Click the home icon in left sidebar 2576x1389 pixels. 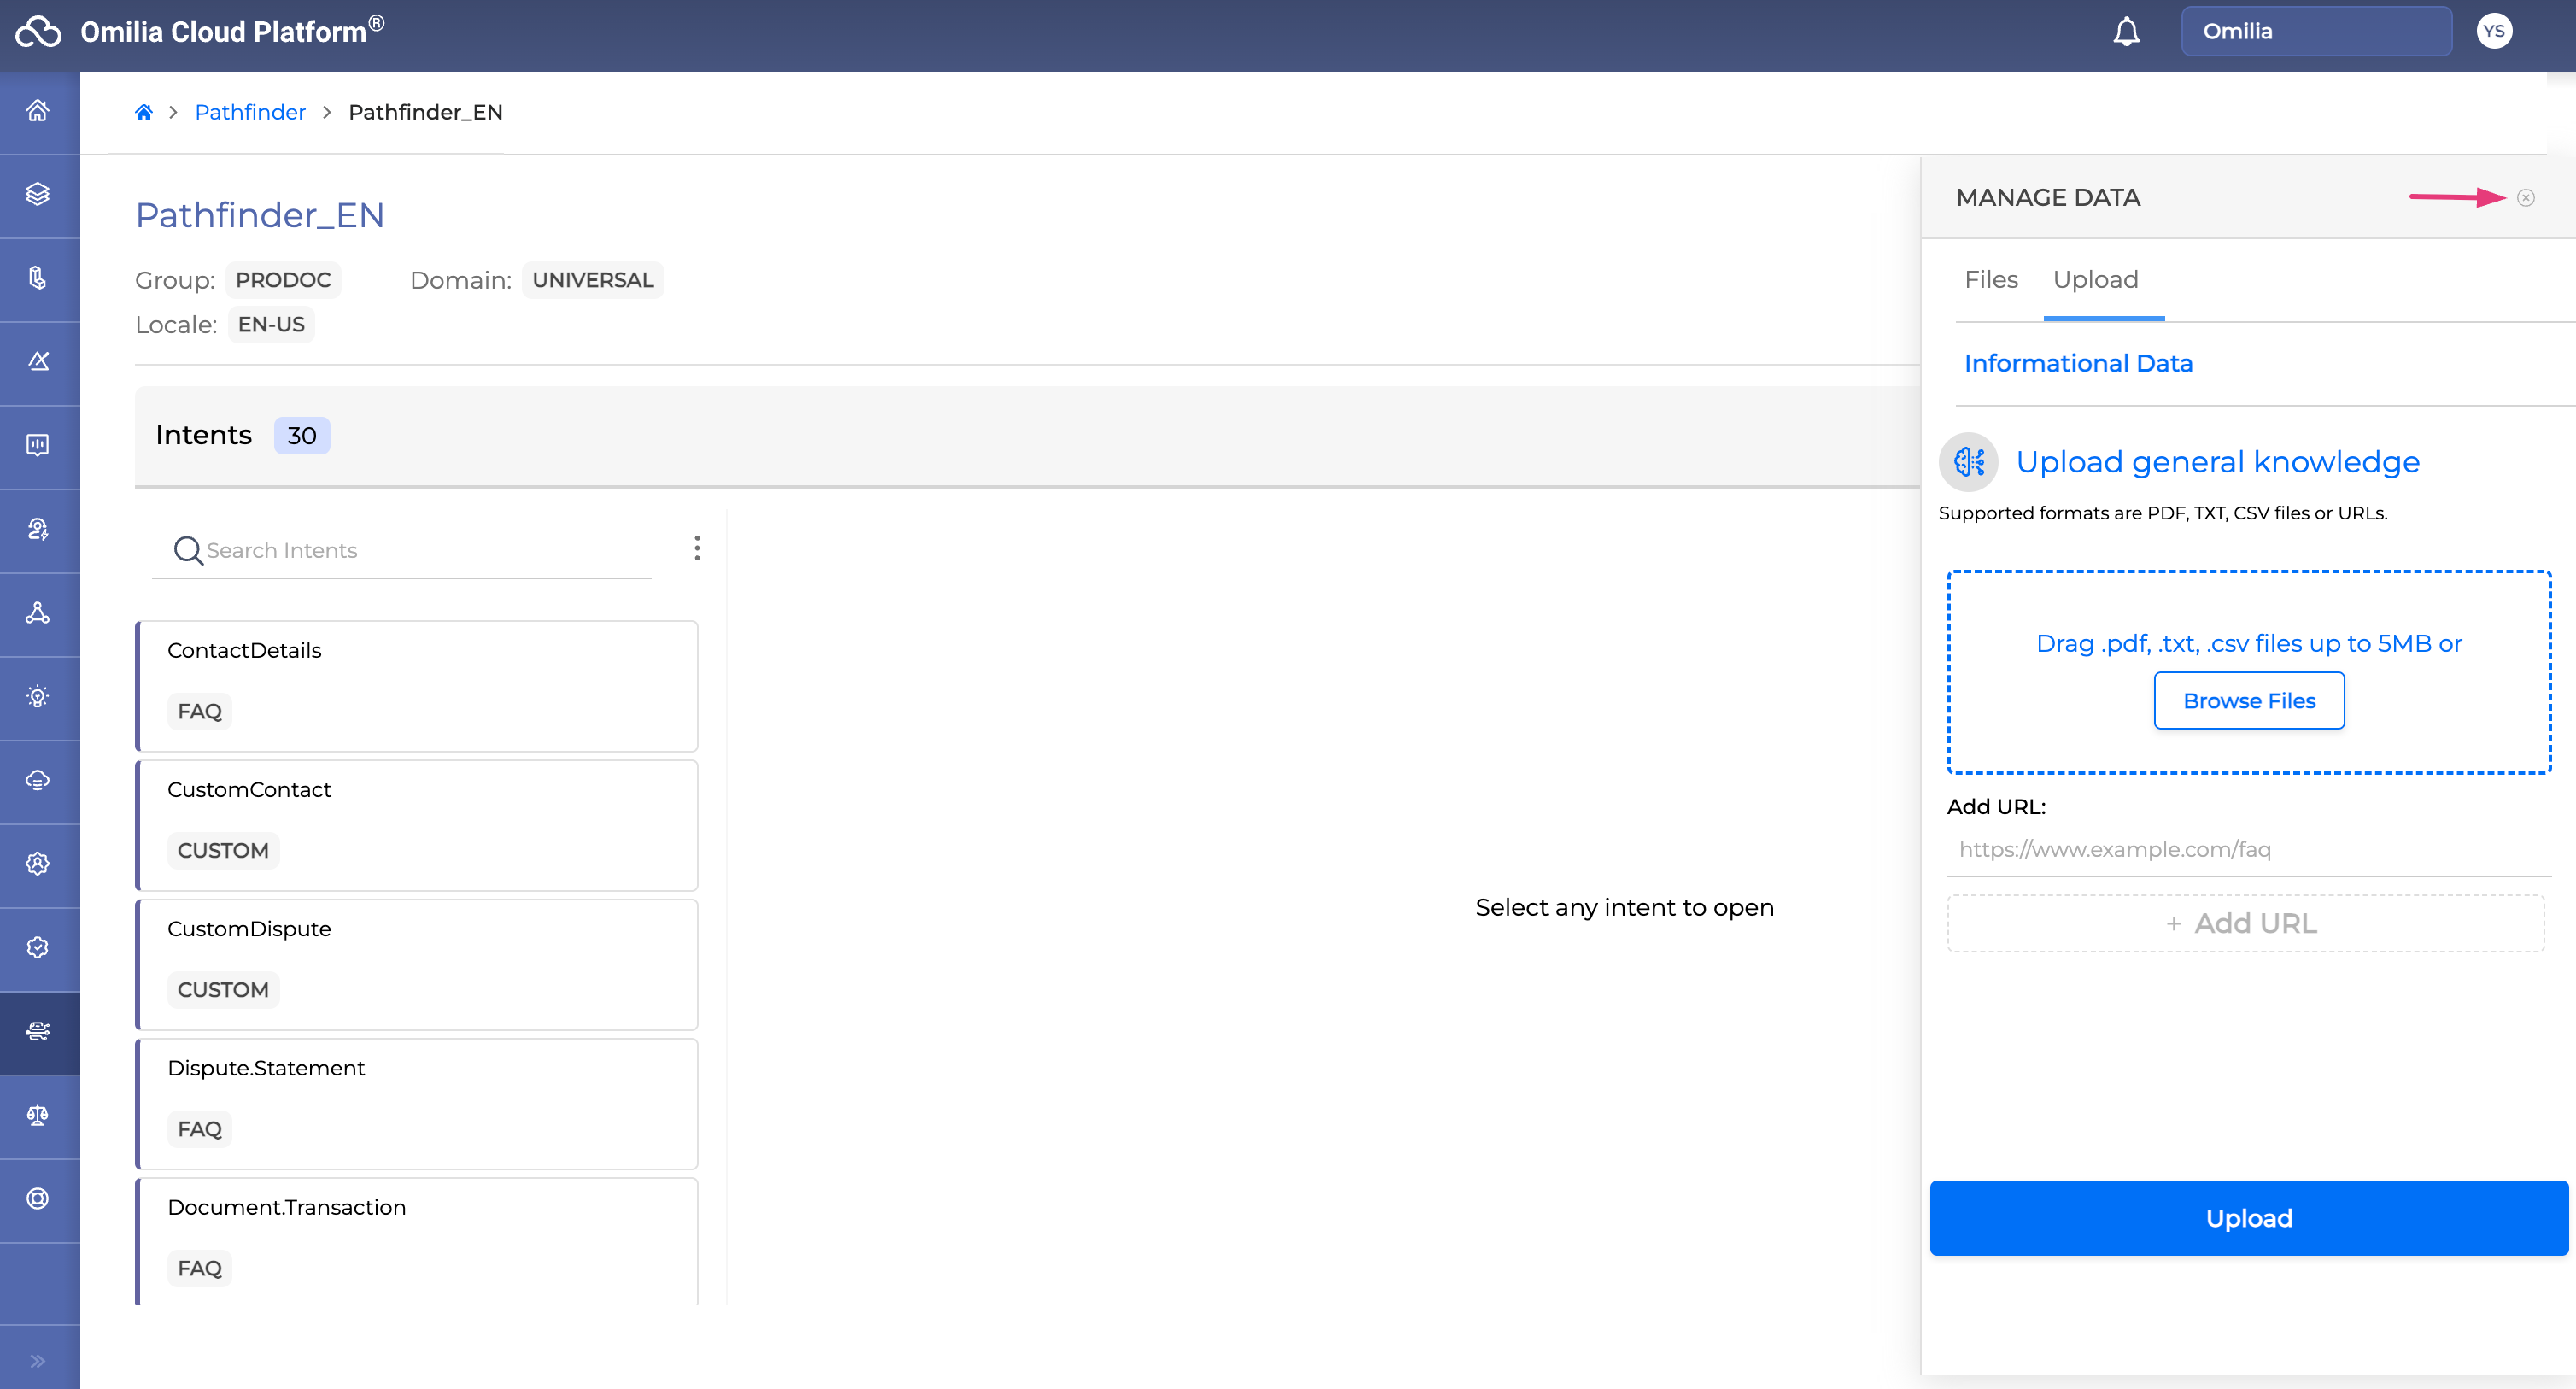coord(38,111)
